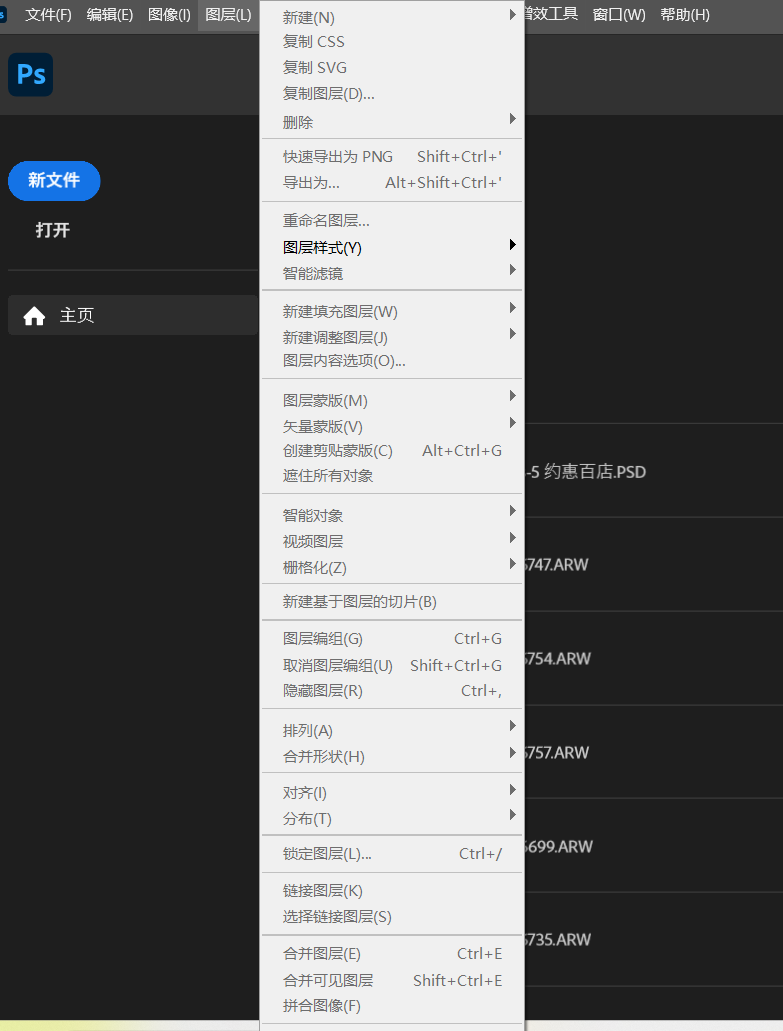The height and width of the screenshot is (1031, 783).
Task: Open the 图像(I) menu
Action: pyautogui.click(x=169, y=15)
